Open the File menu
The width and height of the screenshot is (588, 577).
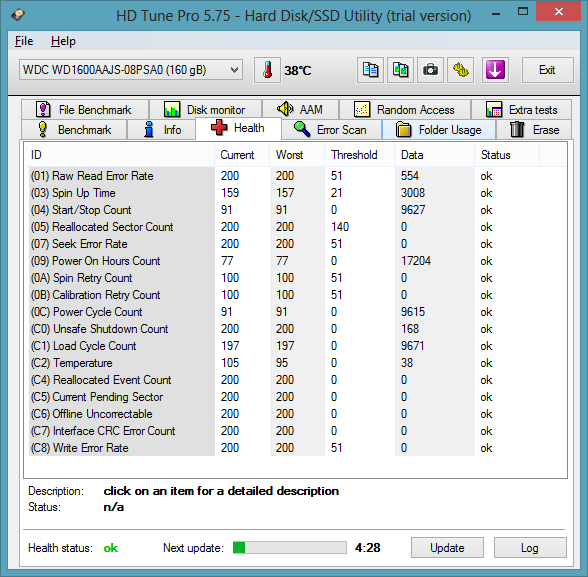24,41
